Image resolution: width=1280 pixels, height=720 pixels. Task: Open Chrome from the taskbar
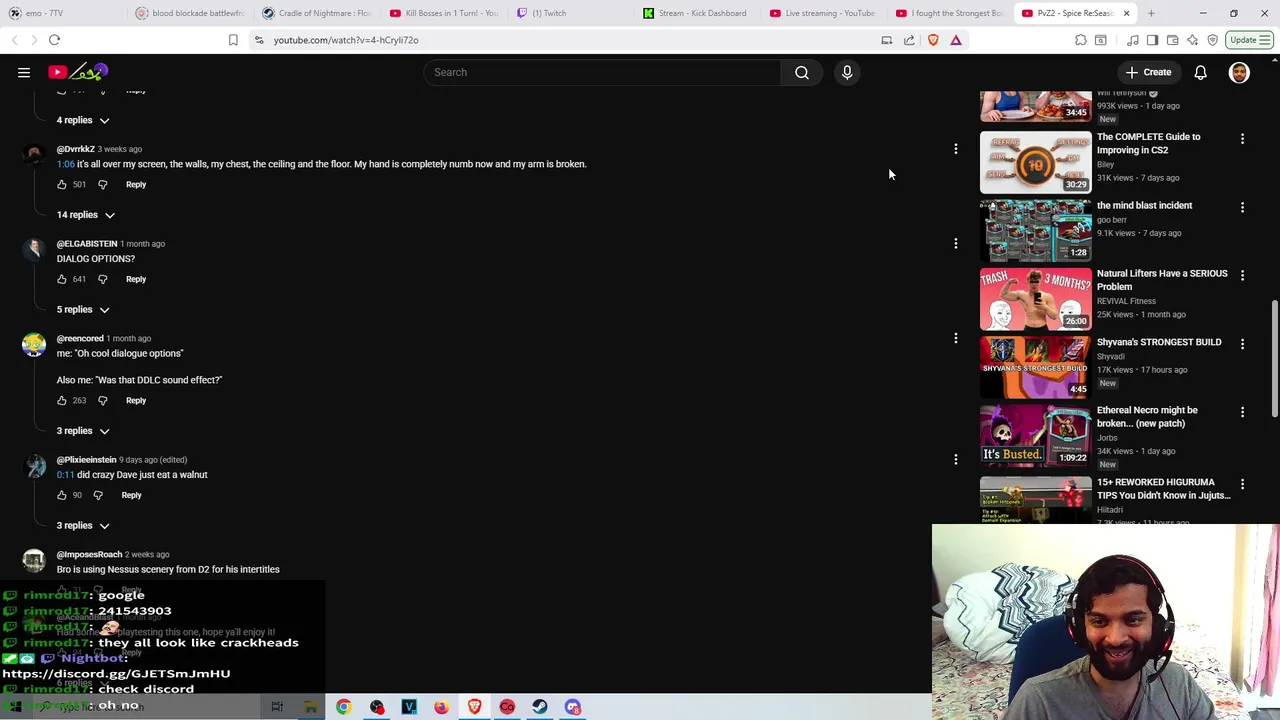(x=343, y=707)
